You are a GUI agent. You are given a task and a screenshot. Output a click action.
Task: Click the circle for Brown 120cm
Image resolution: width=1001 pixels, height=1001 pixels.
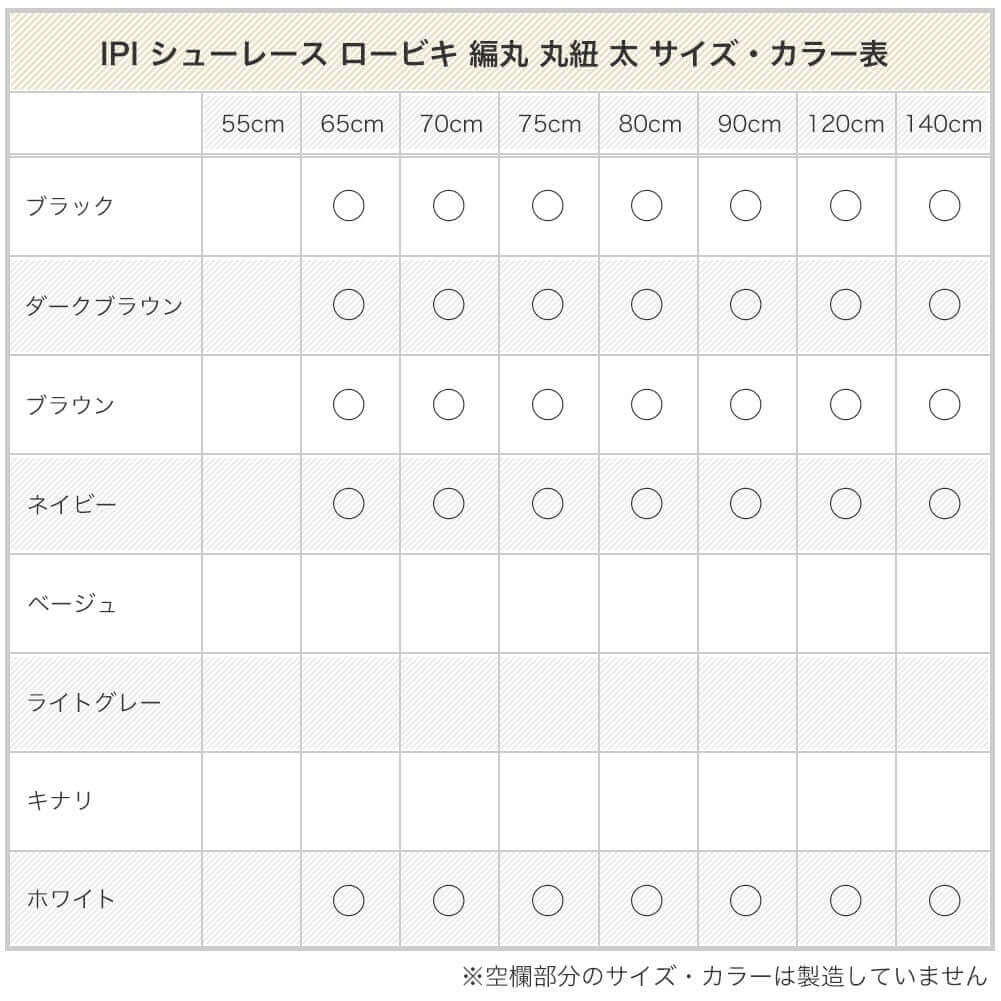pos(845,404)
